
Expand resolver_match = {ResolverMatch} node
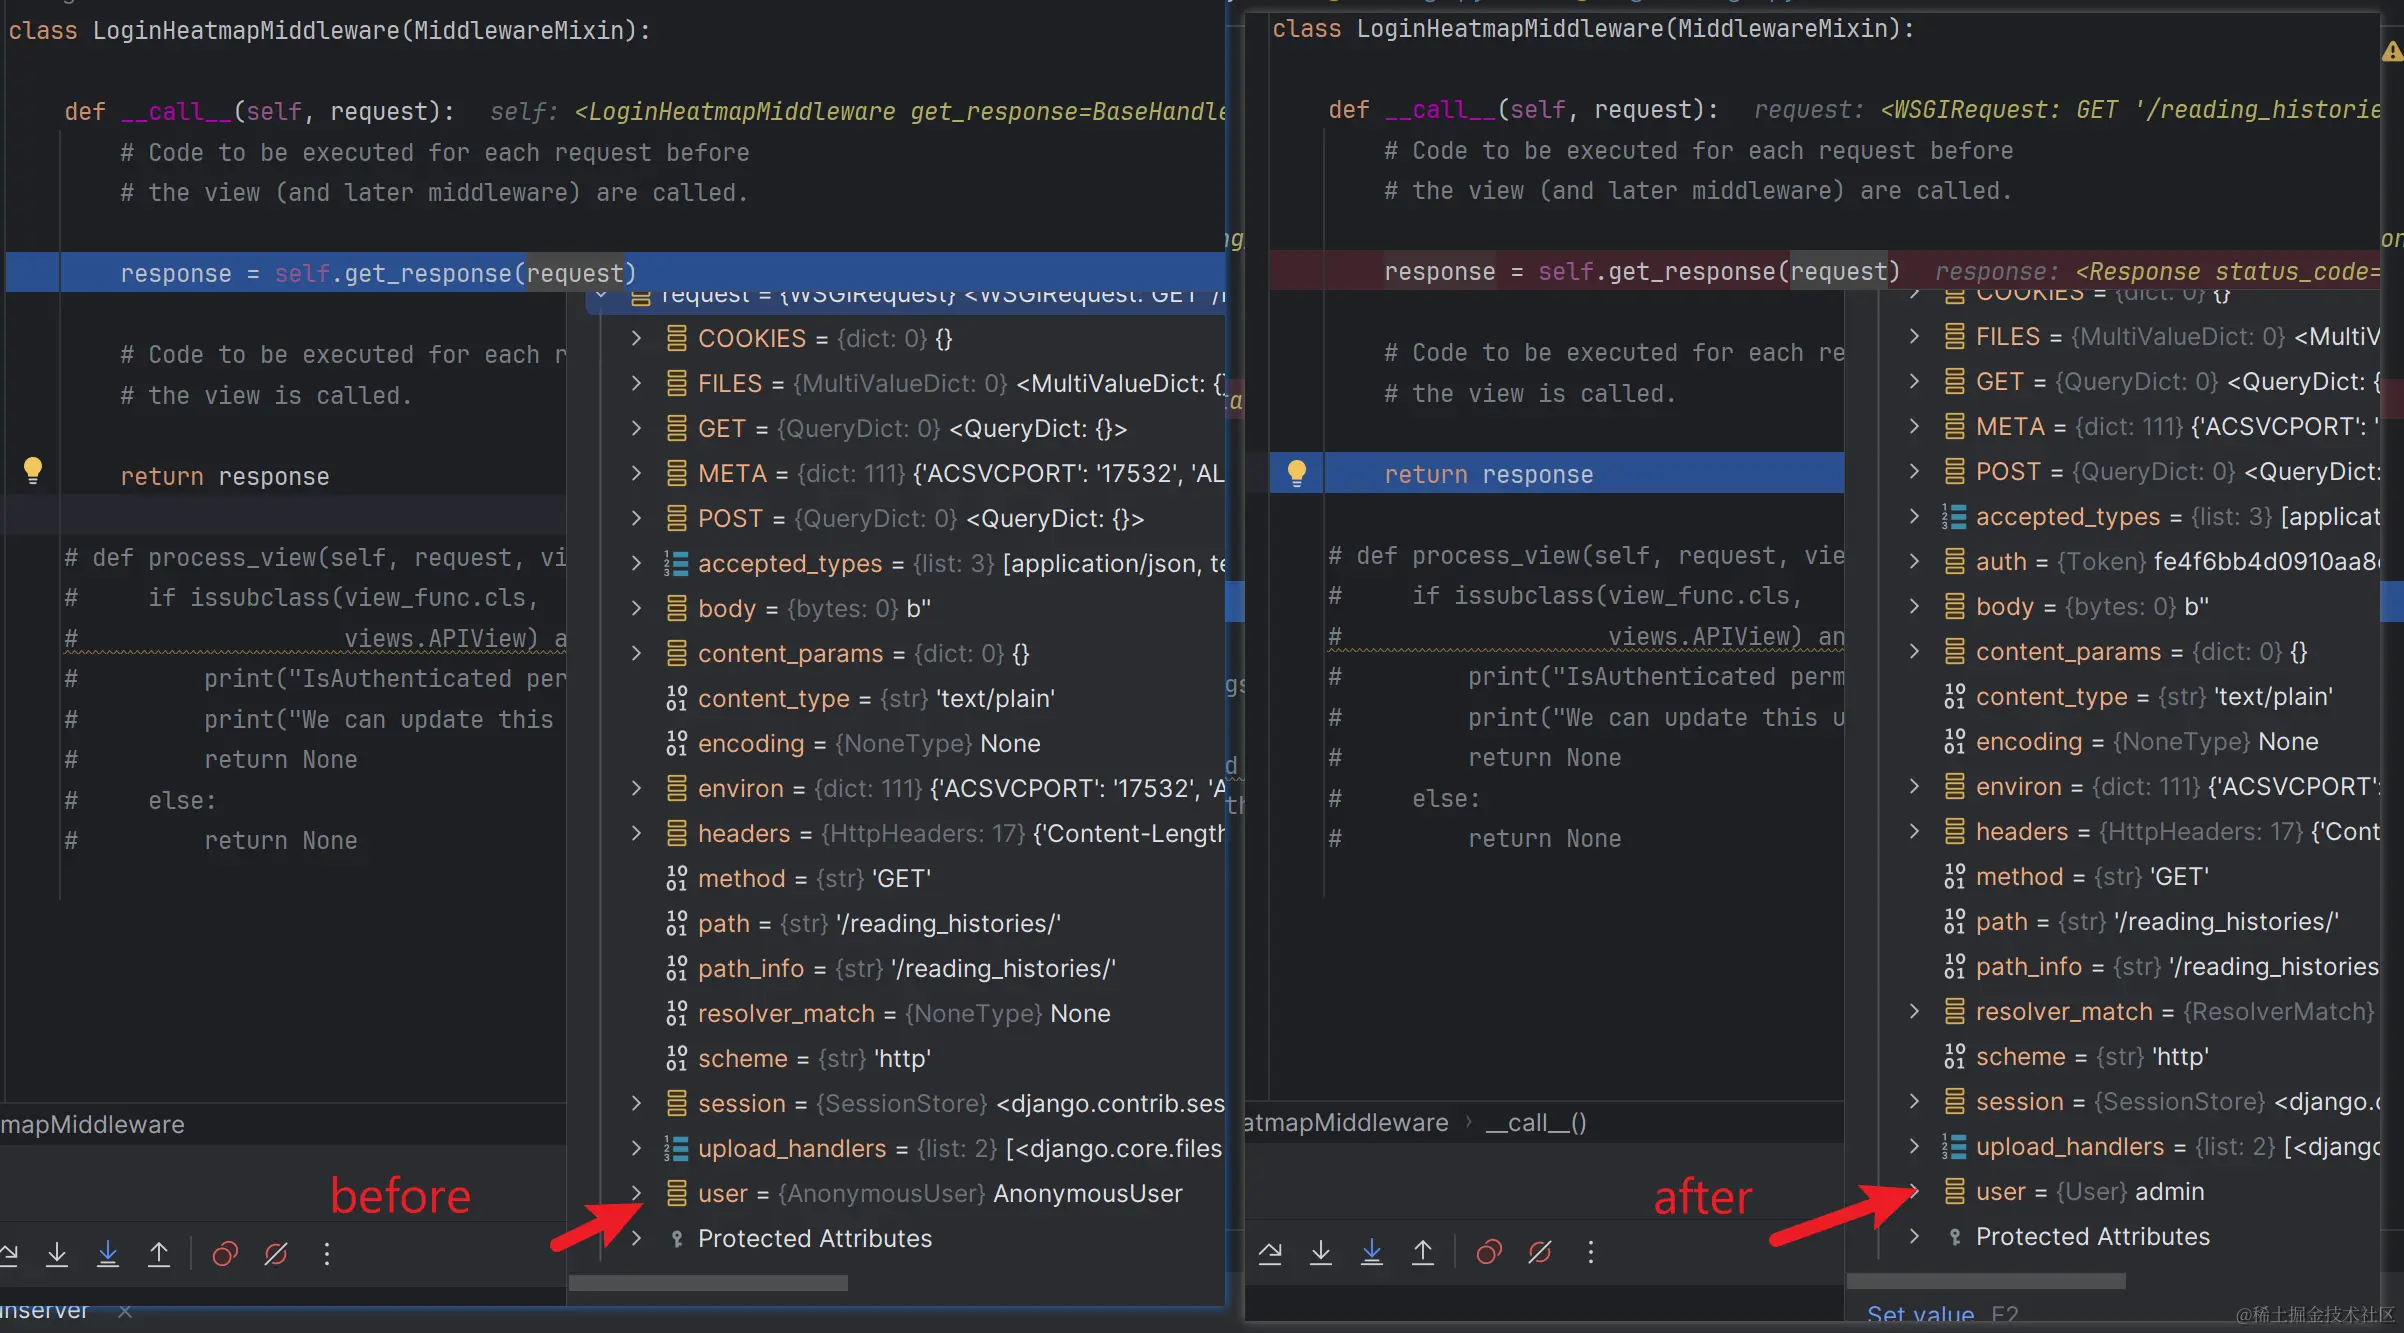point(1914,1011)
